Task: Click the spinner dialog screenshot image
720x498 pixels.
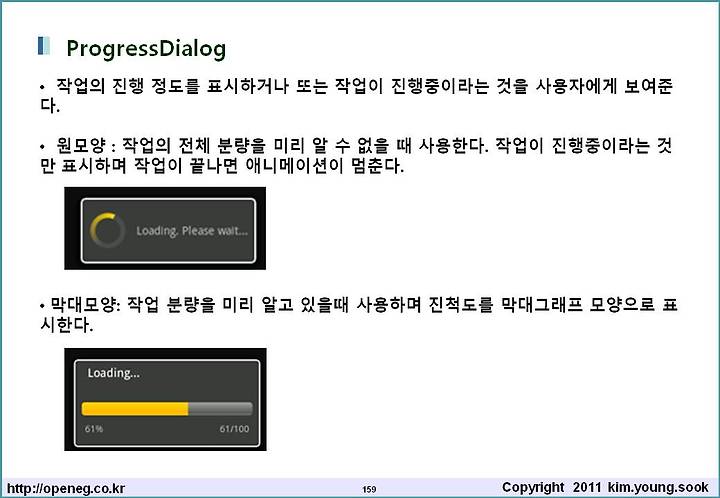Action: pyautogui.click(x=165, y=228)
